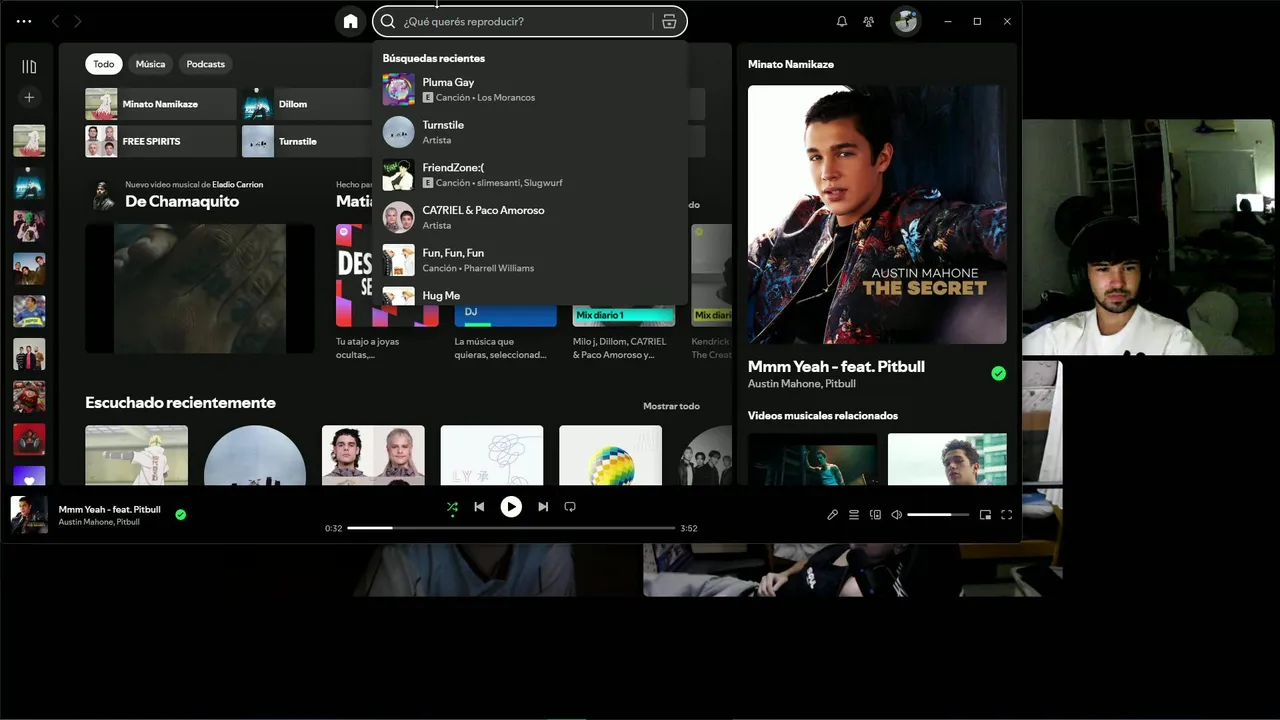Open Friend Activity people icon

868,21
